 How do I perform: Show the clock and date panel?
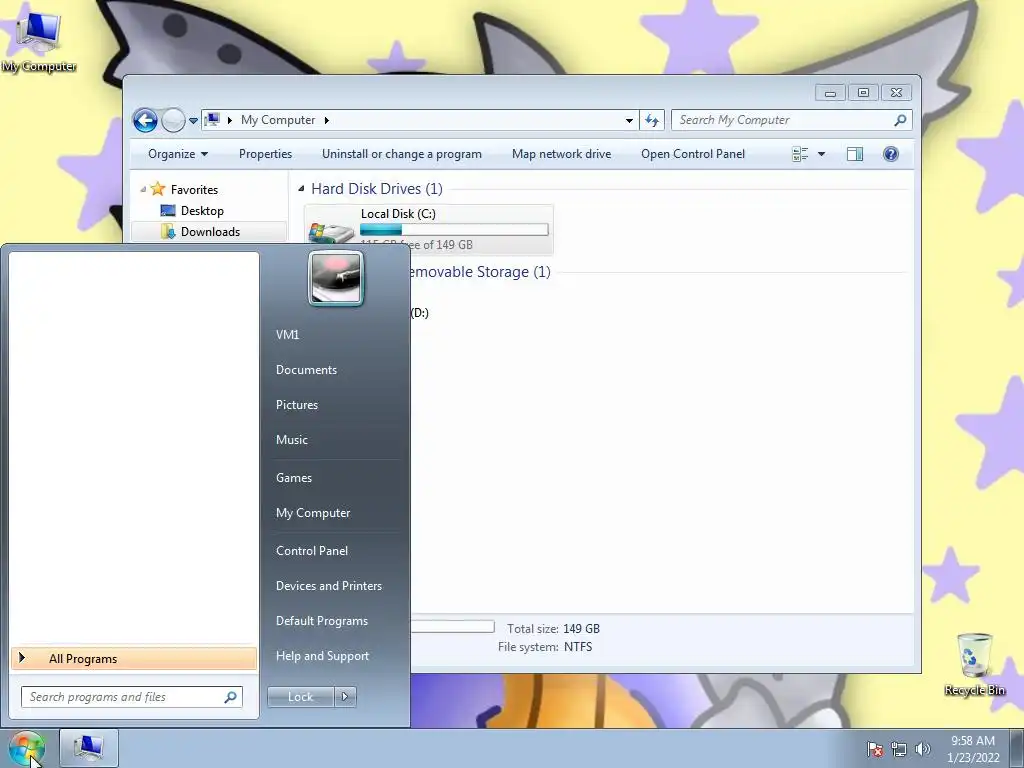click(973, 748)
